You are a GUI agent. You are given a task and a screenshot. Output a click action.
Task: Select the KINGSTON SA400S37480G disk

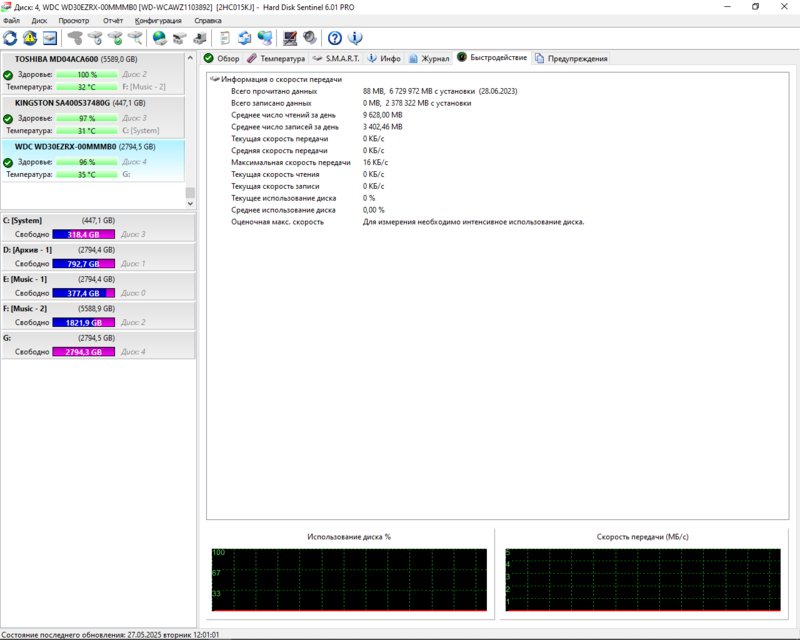[62, 102]
